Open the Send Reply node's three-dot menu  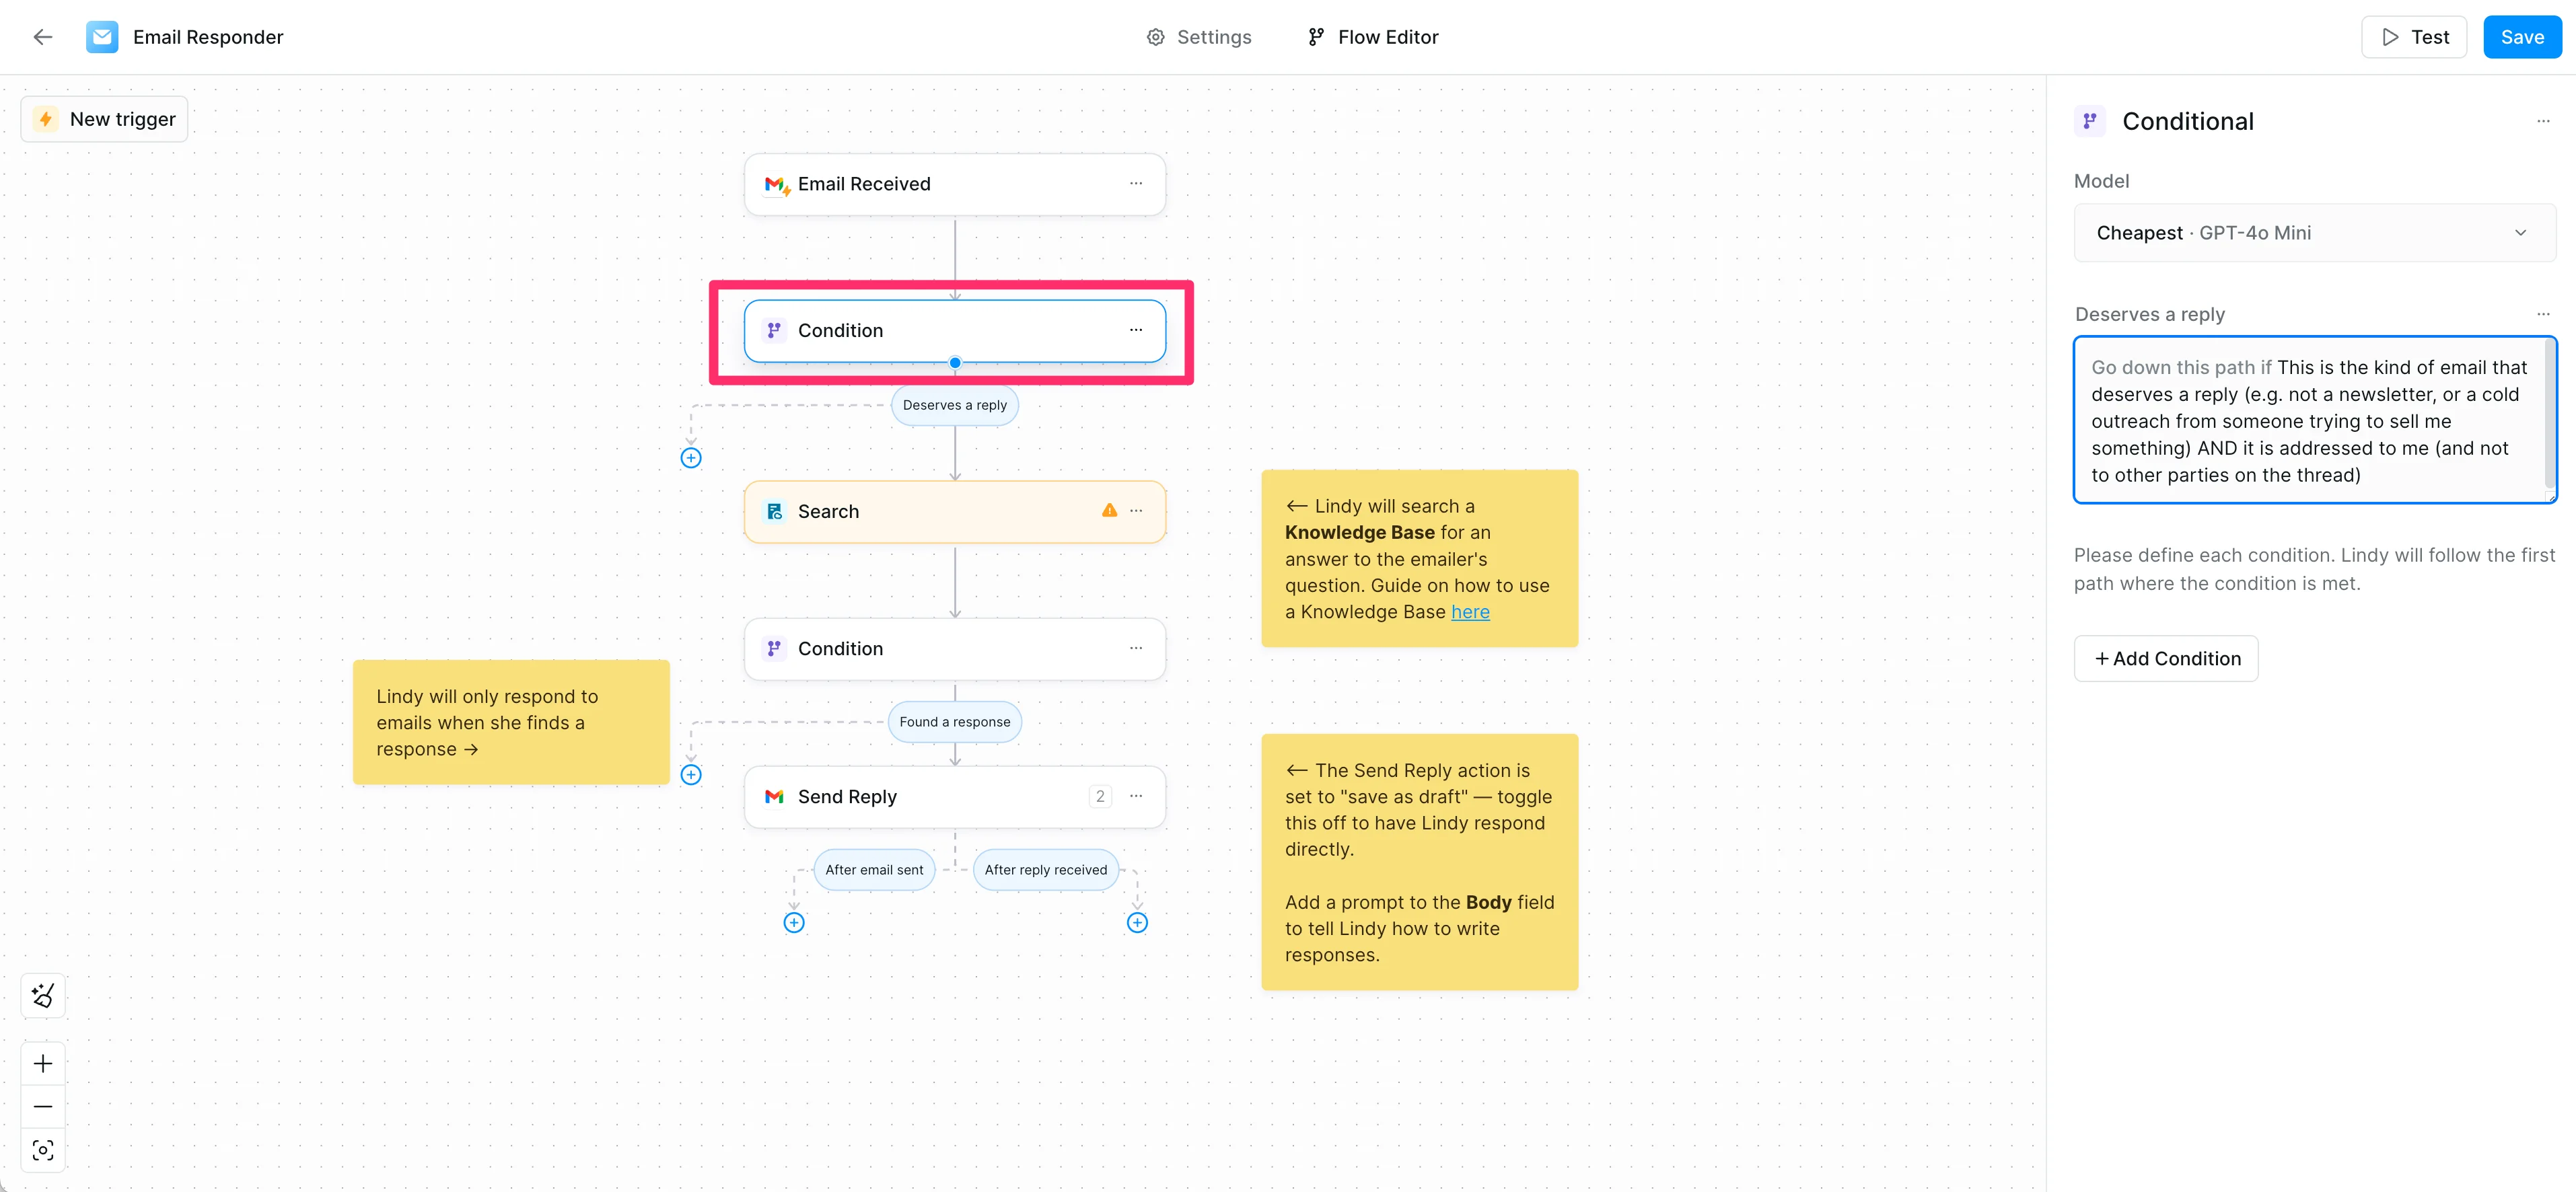click(x=1136, y=796)
